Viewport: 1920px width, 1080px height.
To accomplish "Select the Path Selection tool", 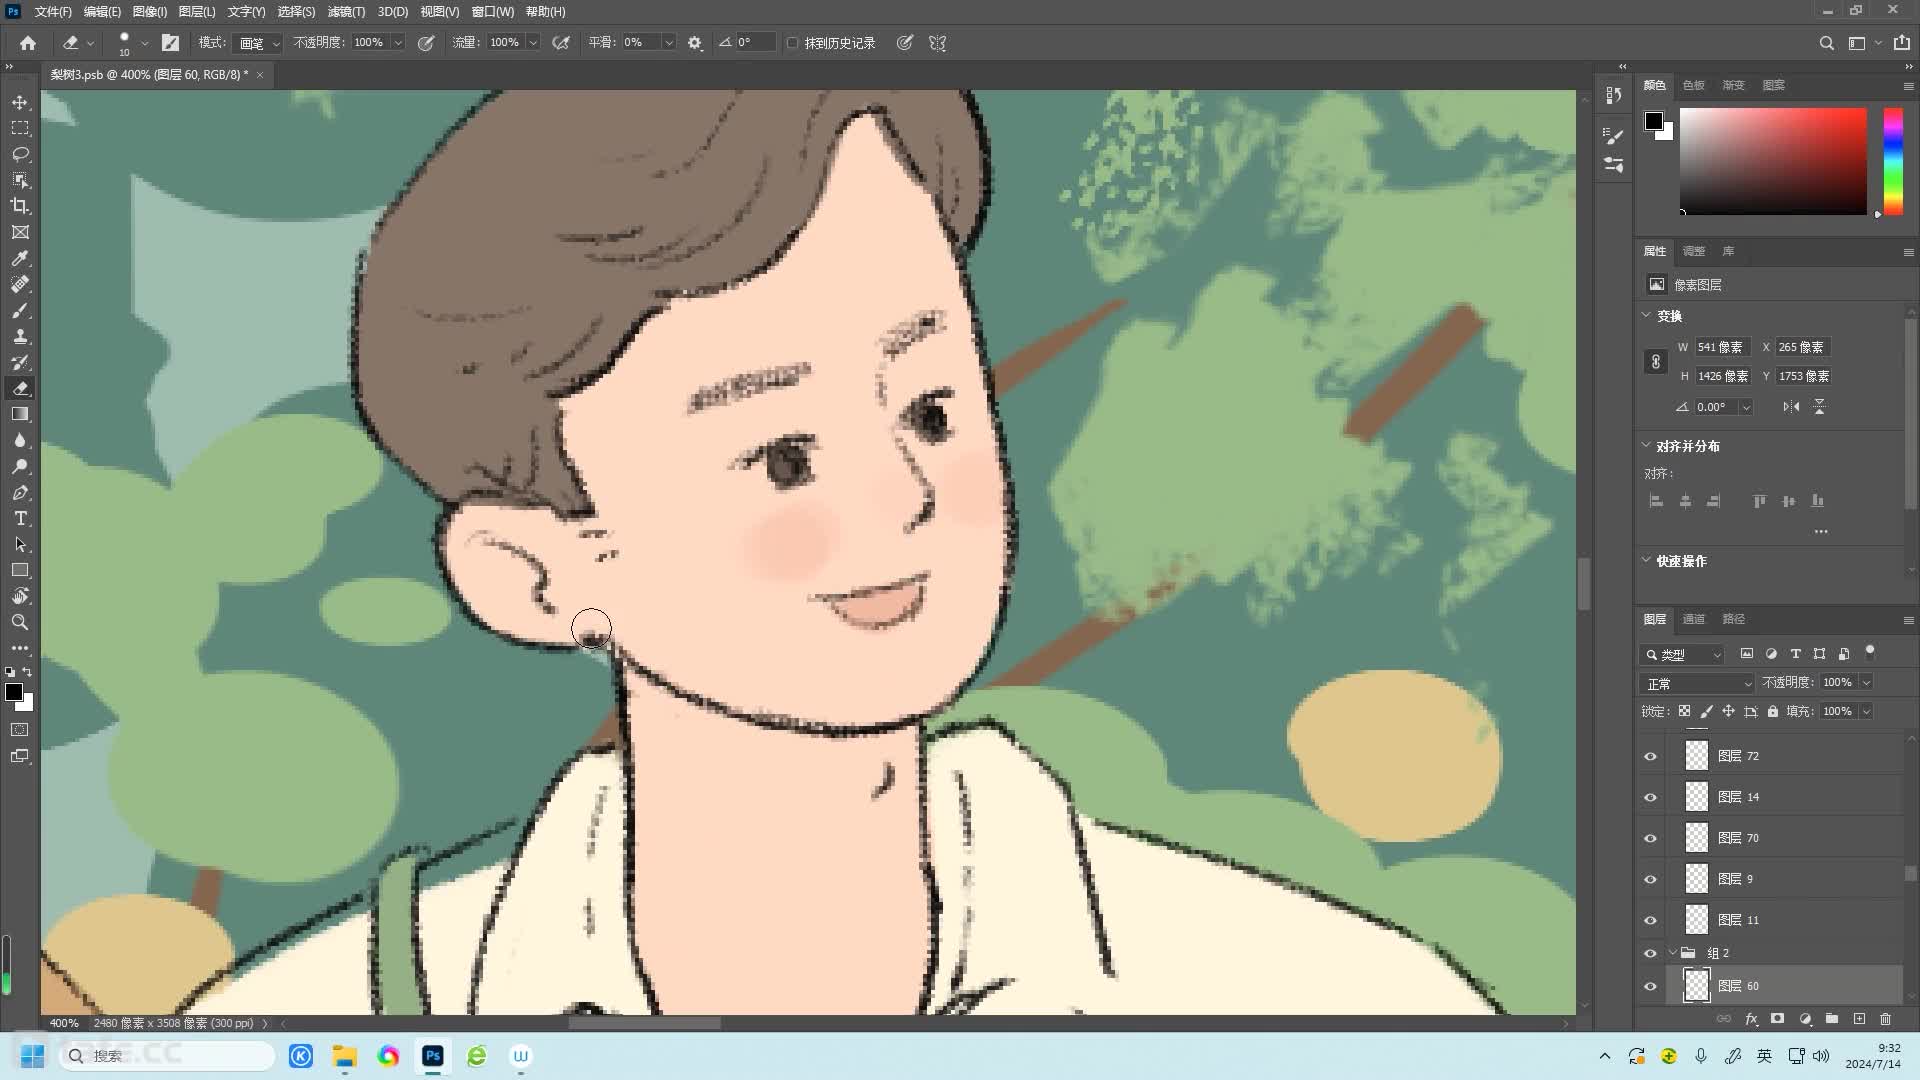I will tap(20, 544).
